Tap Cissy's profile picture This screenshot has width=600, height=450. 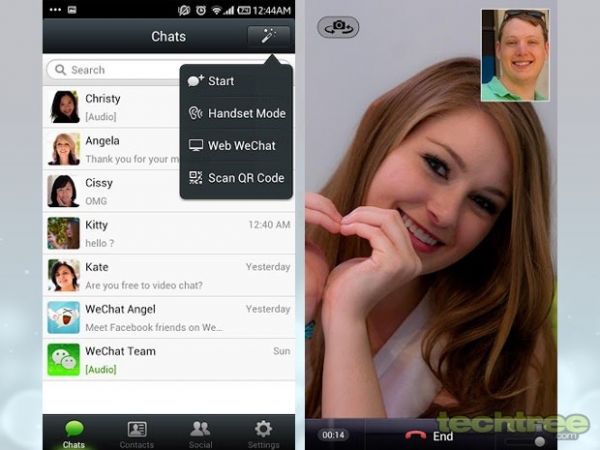click(x=64, y=191)
